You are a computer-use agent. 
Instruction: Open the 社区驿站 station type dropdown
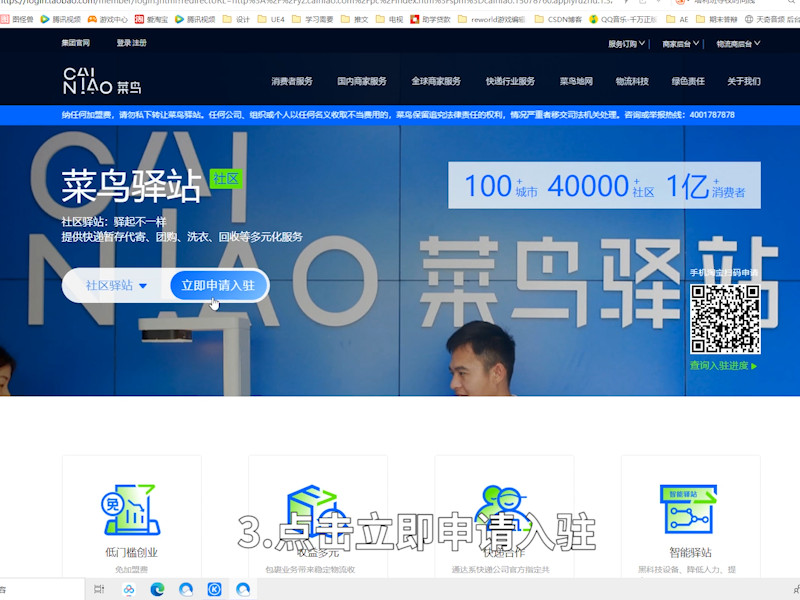tap(116, 285)
